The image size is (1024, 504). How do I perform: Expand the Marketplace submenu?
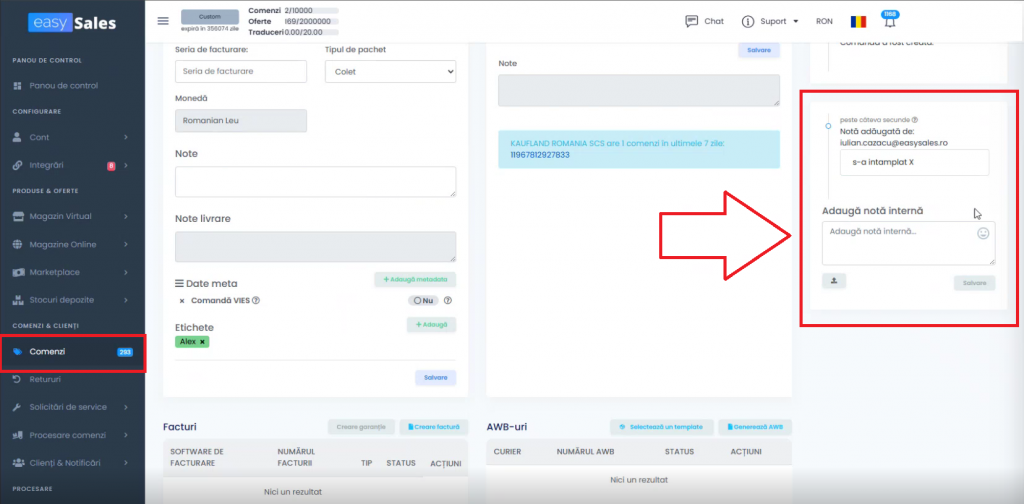tap(125, 272)
